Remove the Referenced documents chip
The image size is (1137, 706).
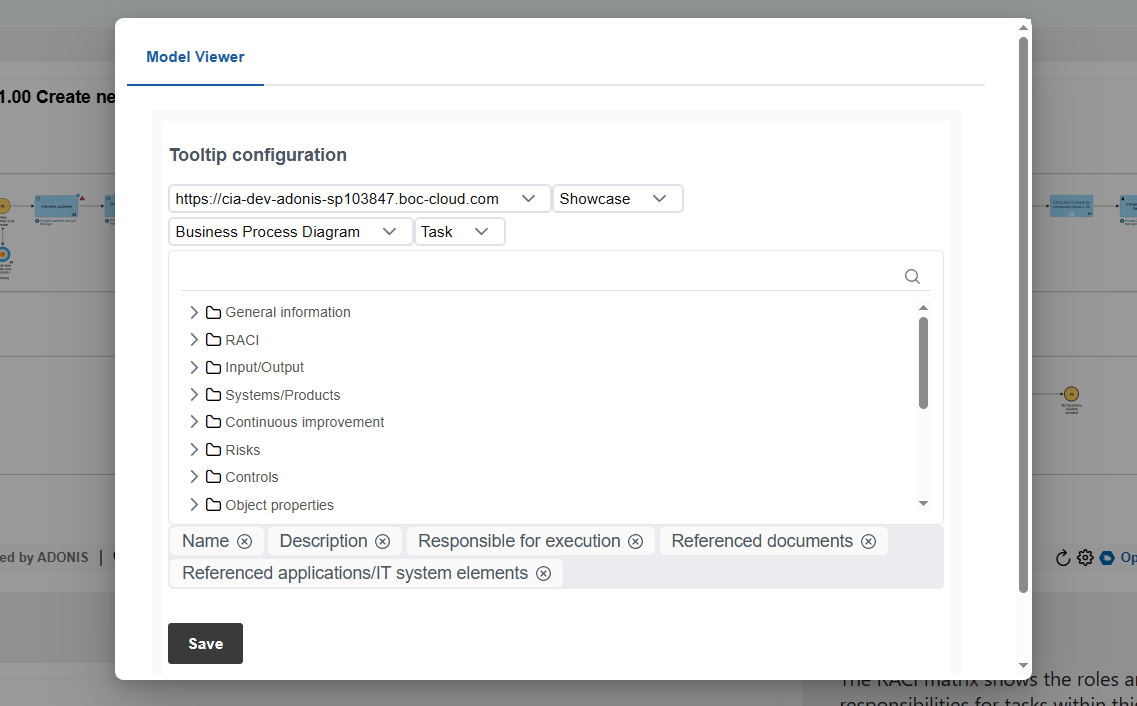pyautogui.click(x=867, y=540)
